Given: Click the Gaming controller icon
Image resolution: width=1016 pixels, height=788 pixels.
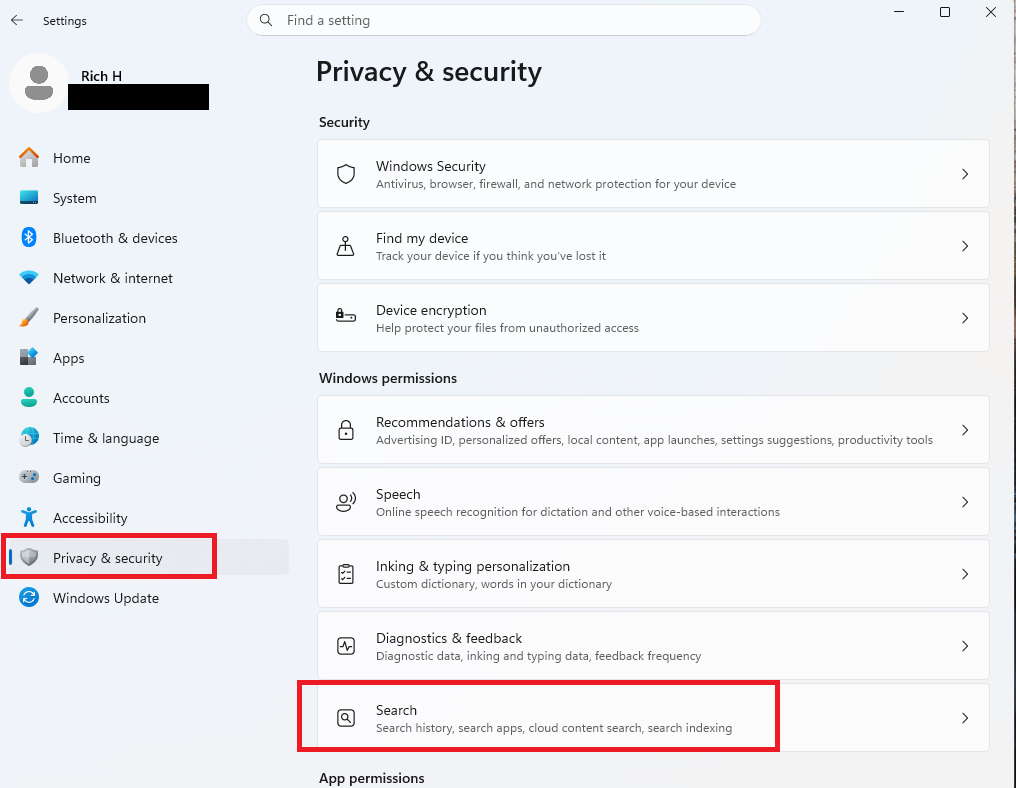Looking at the screenshot, I should click(x=29, y=477).
